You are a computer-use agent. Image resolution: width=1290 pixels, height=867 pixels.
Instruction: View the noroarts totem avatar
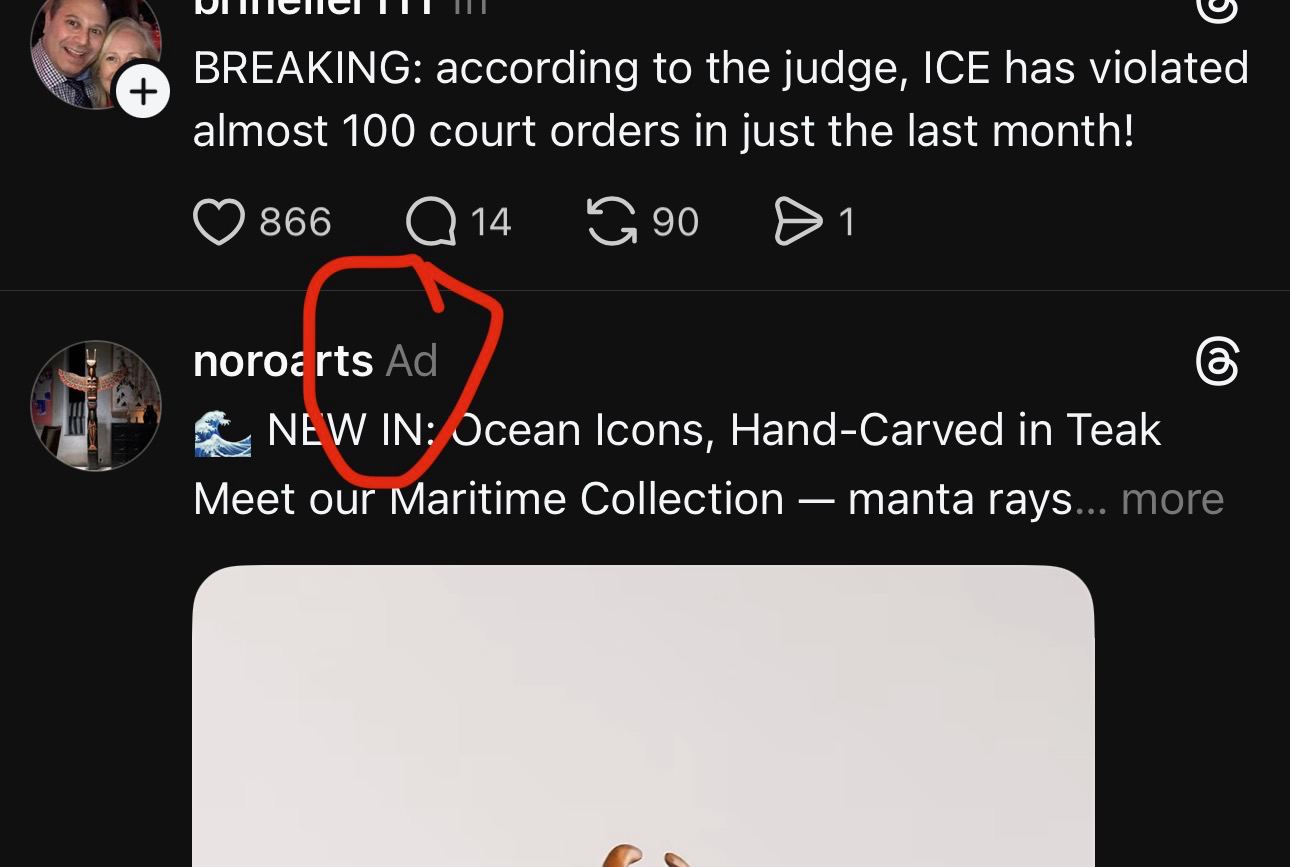click(x=96, y=405)
